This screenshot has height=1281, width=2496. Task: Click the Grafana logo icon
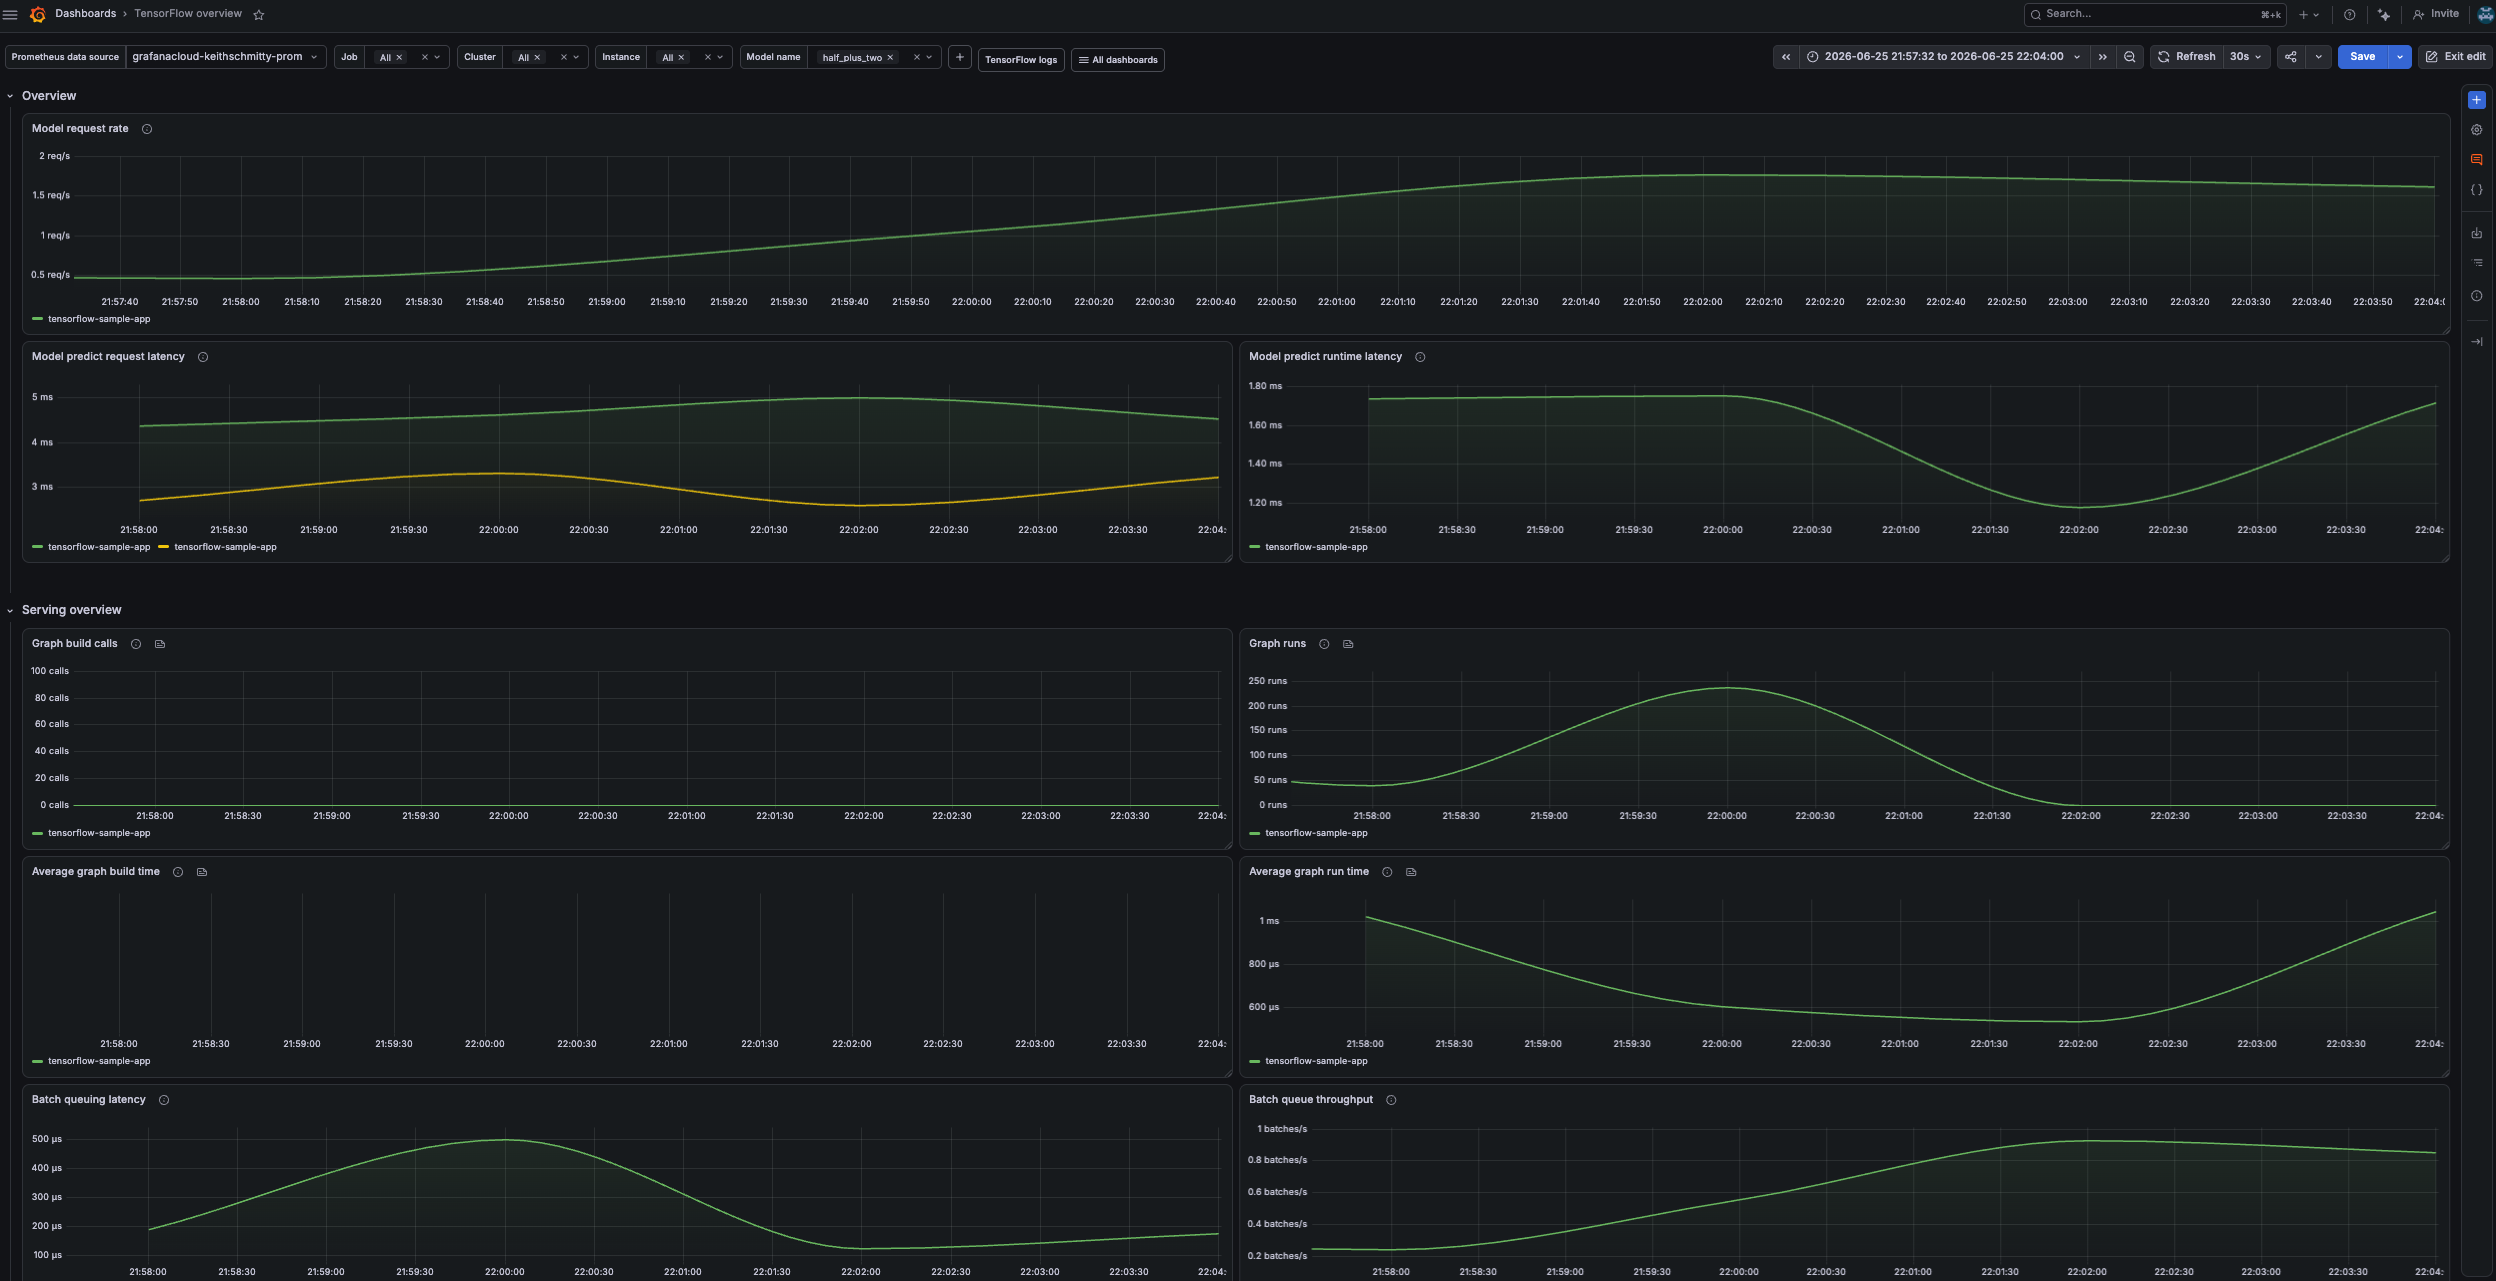(x=38, y=14)
